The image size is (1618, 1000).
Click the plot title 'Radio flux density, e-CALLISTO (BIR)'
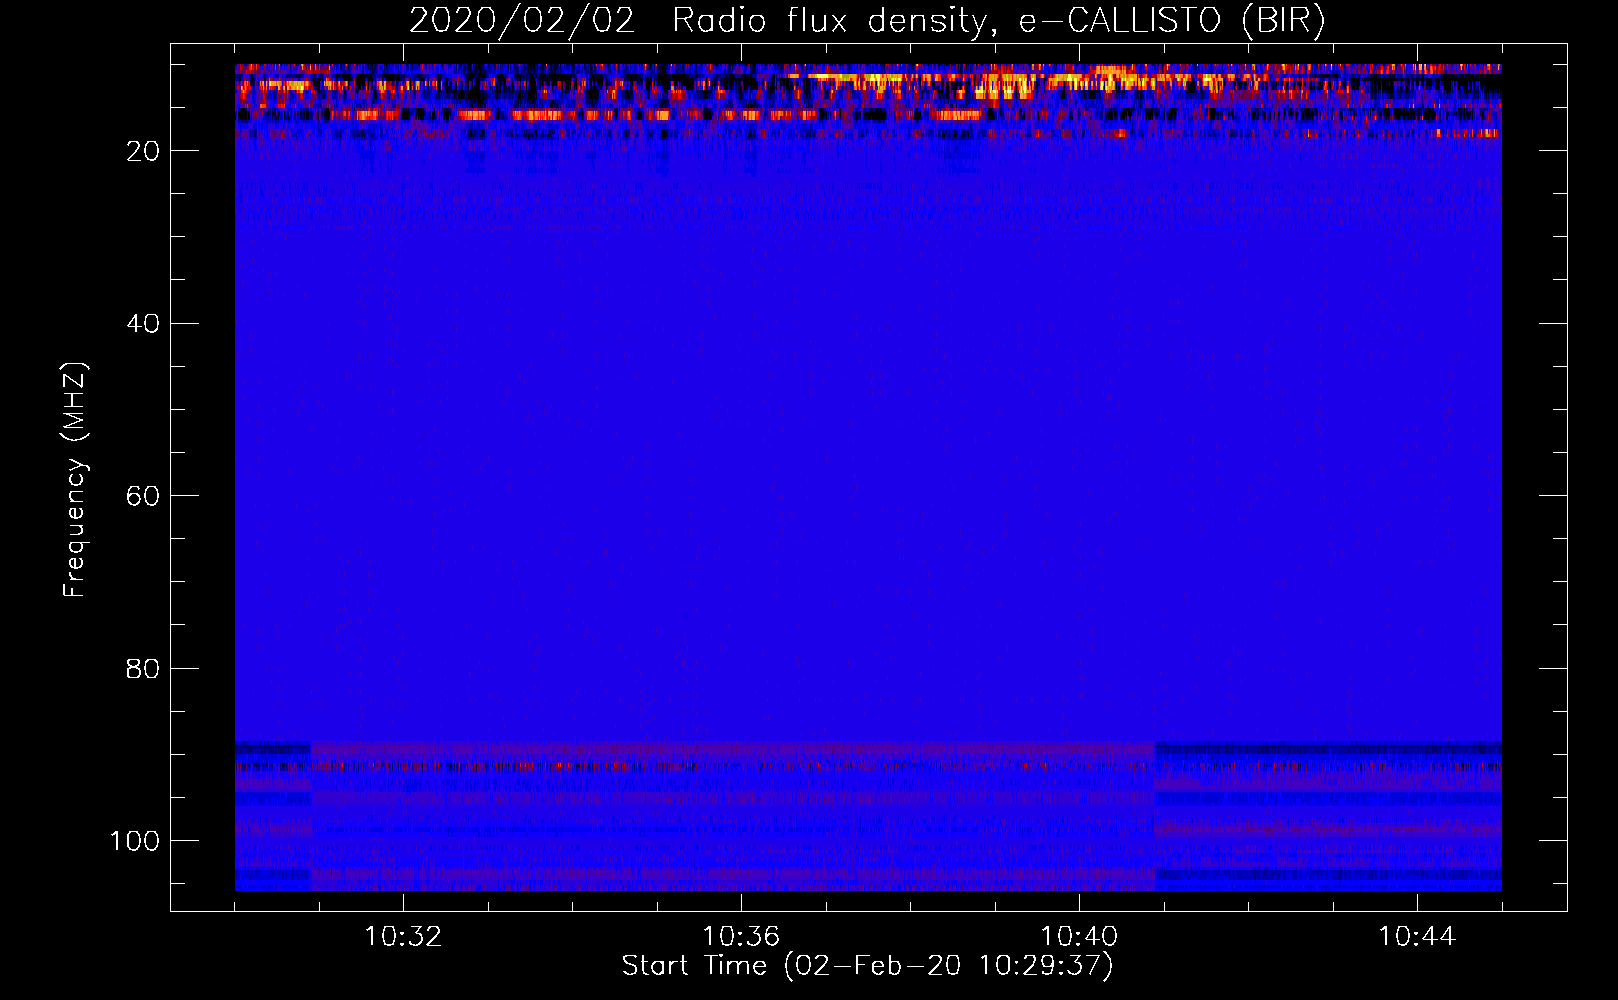point(998,20)
